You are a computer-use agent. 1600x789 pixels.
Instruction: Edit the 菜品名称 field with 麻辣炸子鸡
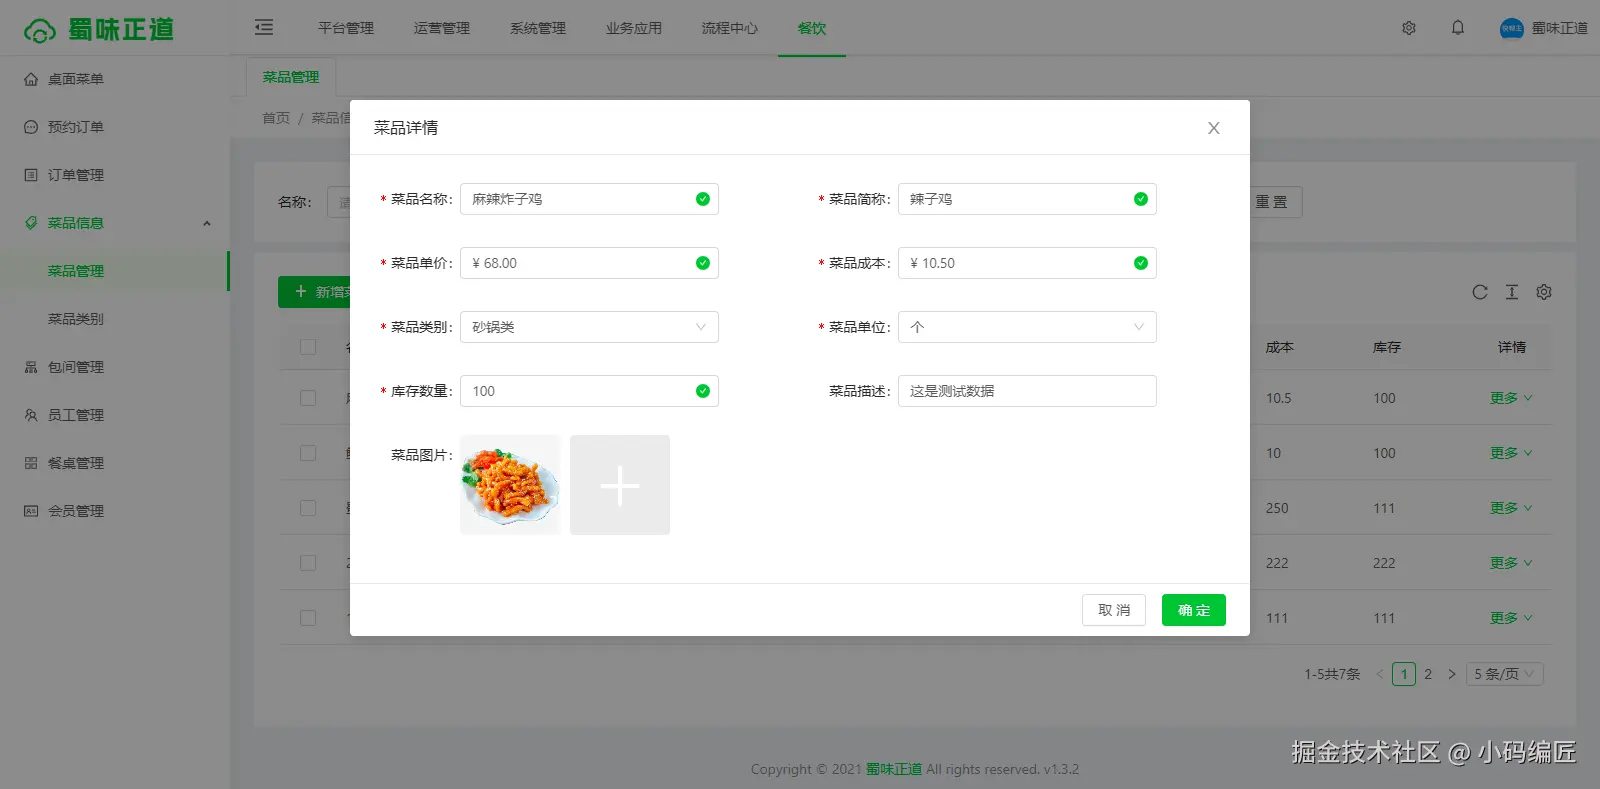point(589,199)
